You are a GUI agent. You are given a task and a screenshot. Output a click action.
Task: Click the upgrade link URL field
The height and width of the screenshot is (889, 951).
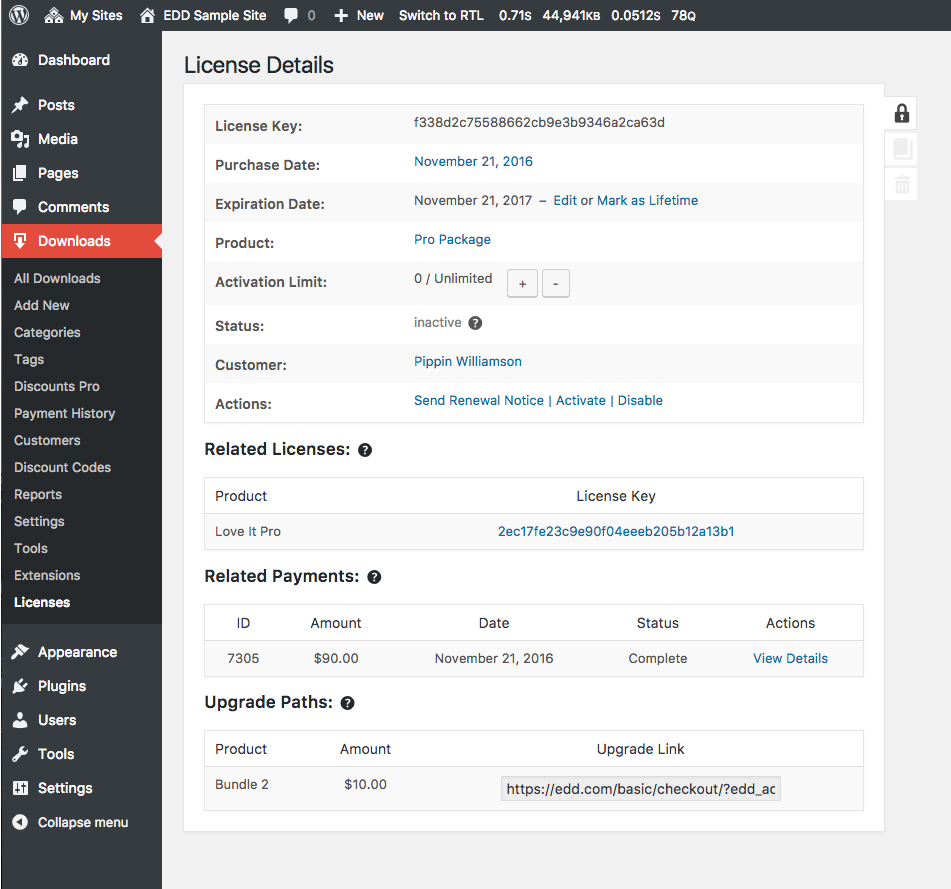640,789
